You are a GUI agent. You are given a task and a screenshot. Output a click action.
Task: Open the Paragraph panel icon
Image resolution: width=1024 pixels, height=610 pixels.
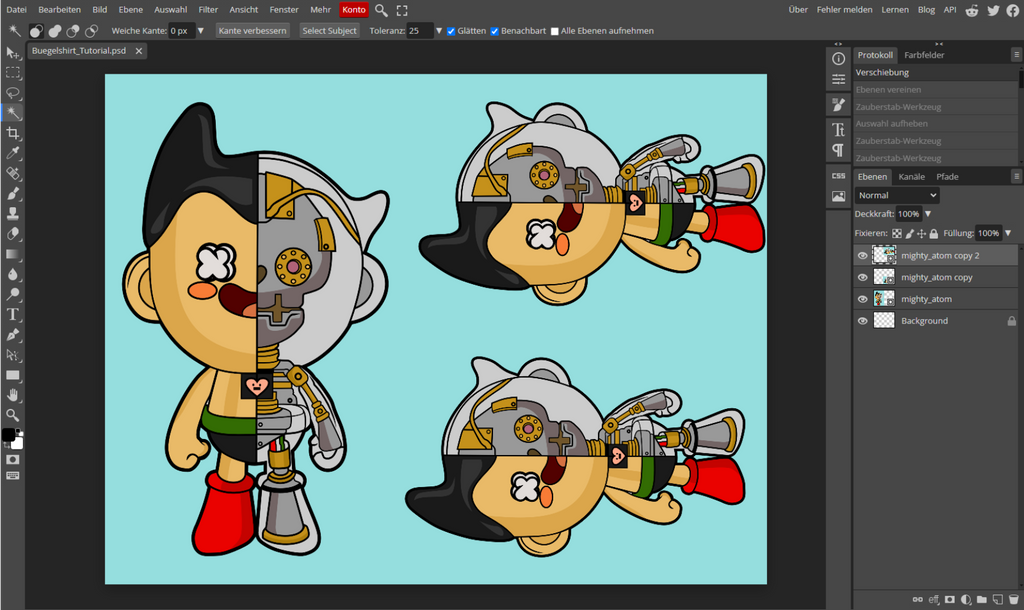pos(839,150)
